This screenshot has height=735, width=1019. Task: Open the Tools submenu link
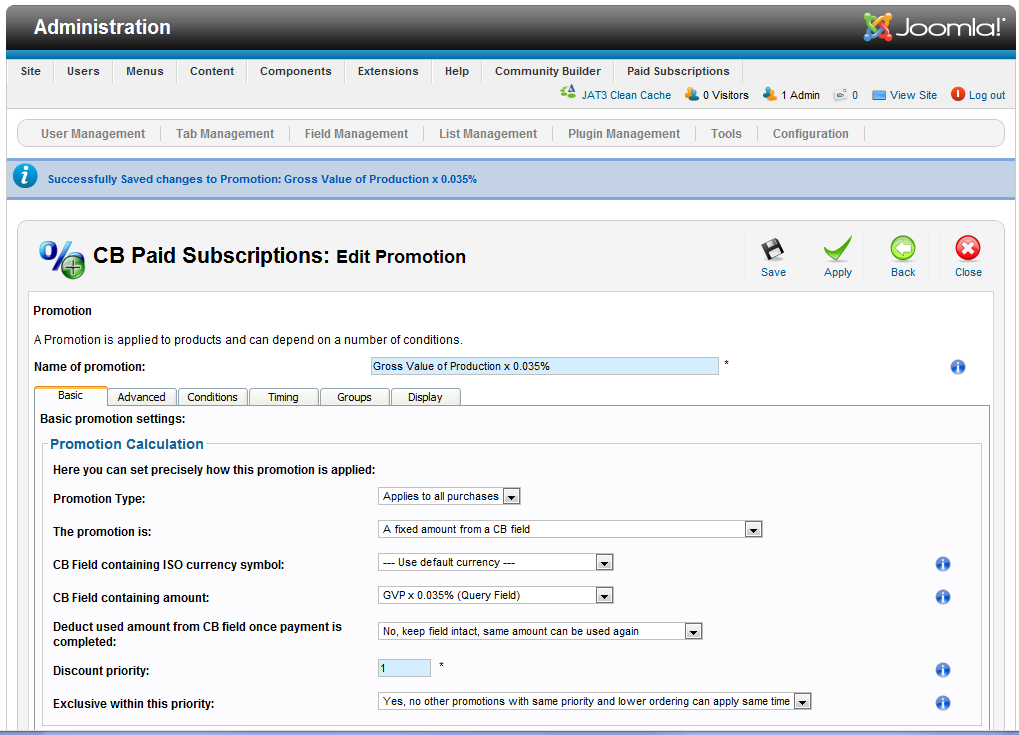point(726,134)
